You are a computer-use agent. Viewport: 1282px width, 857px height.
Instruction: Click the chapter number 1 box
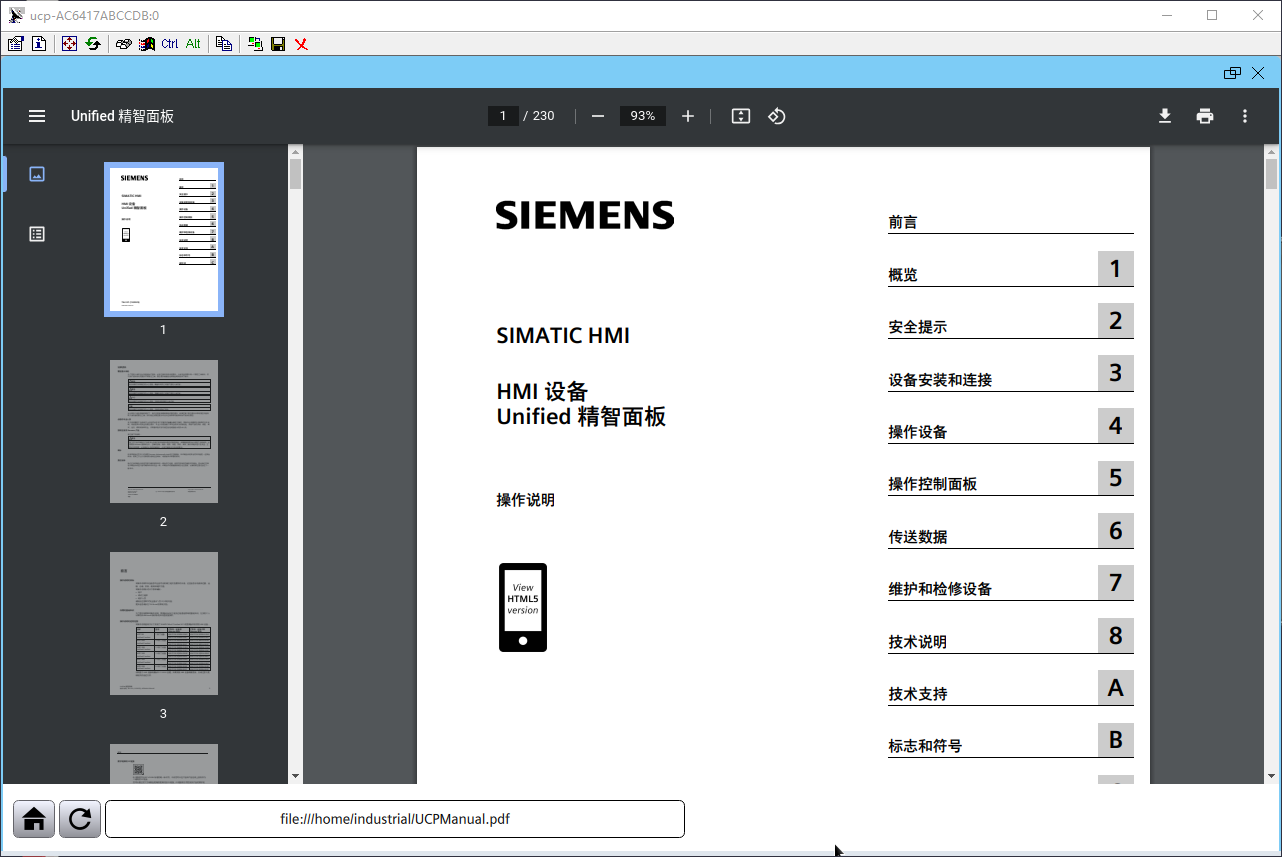click(x=1116, y=269)
